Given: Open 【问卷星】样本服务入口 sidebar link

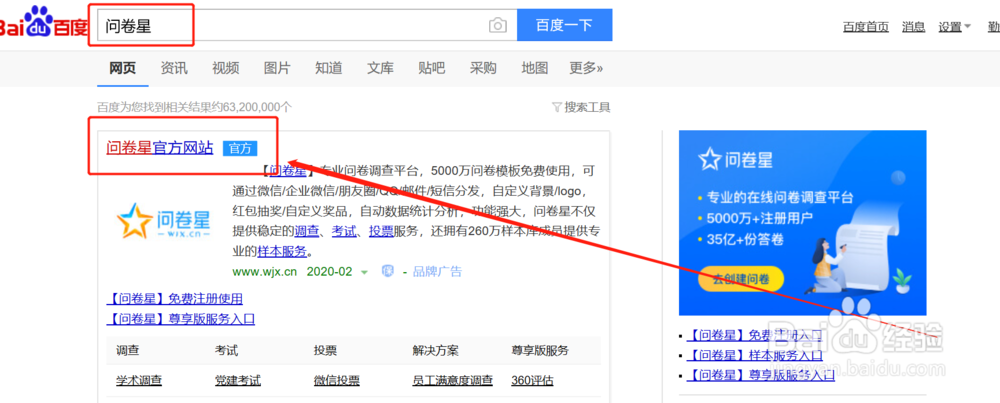Looking at the screenshot, I should pos(754,355).
